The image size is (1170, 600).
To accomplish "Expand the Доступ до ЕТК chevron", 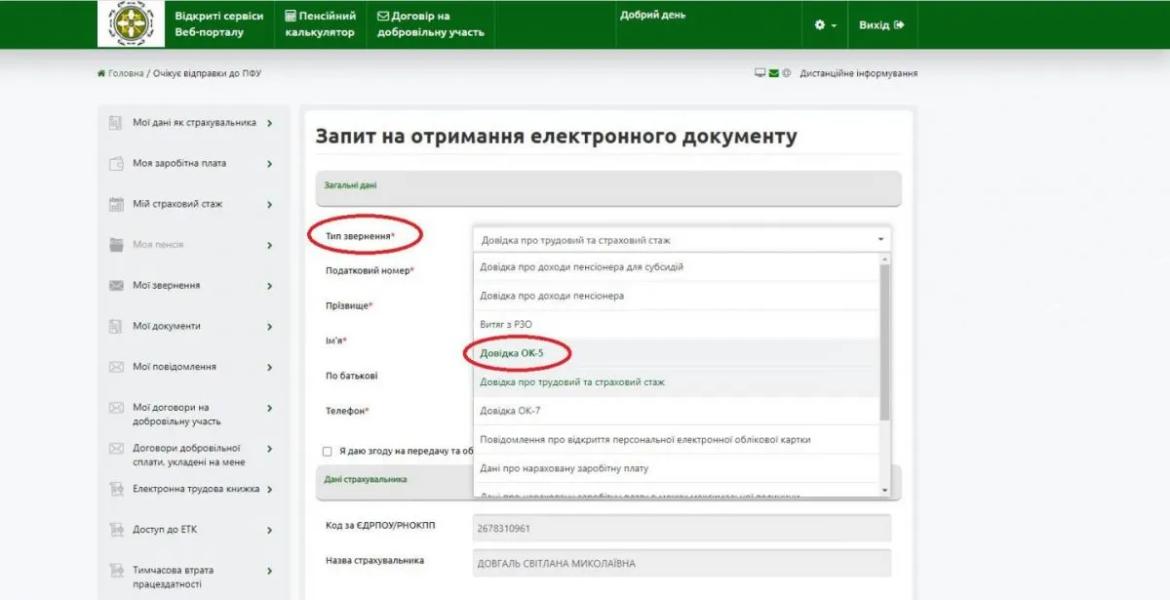I will tap(270, 530).
